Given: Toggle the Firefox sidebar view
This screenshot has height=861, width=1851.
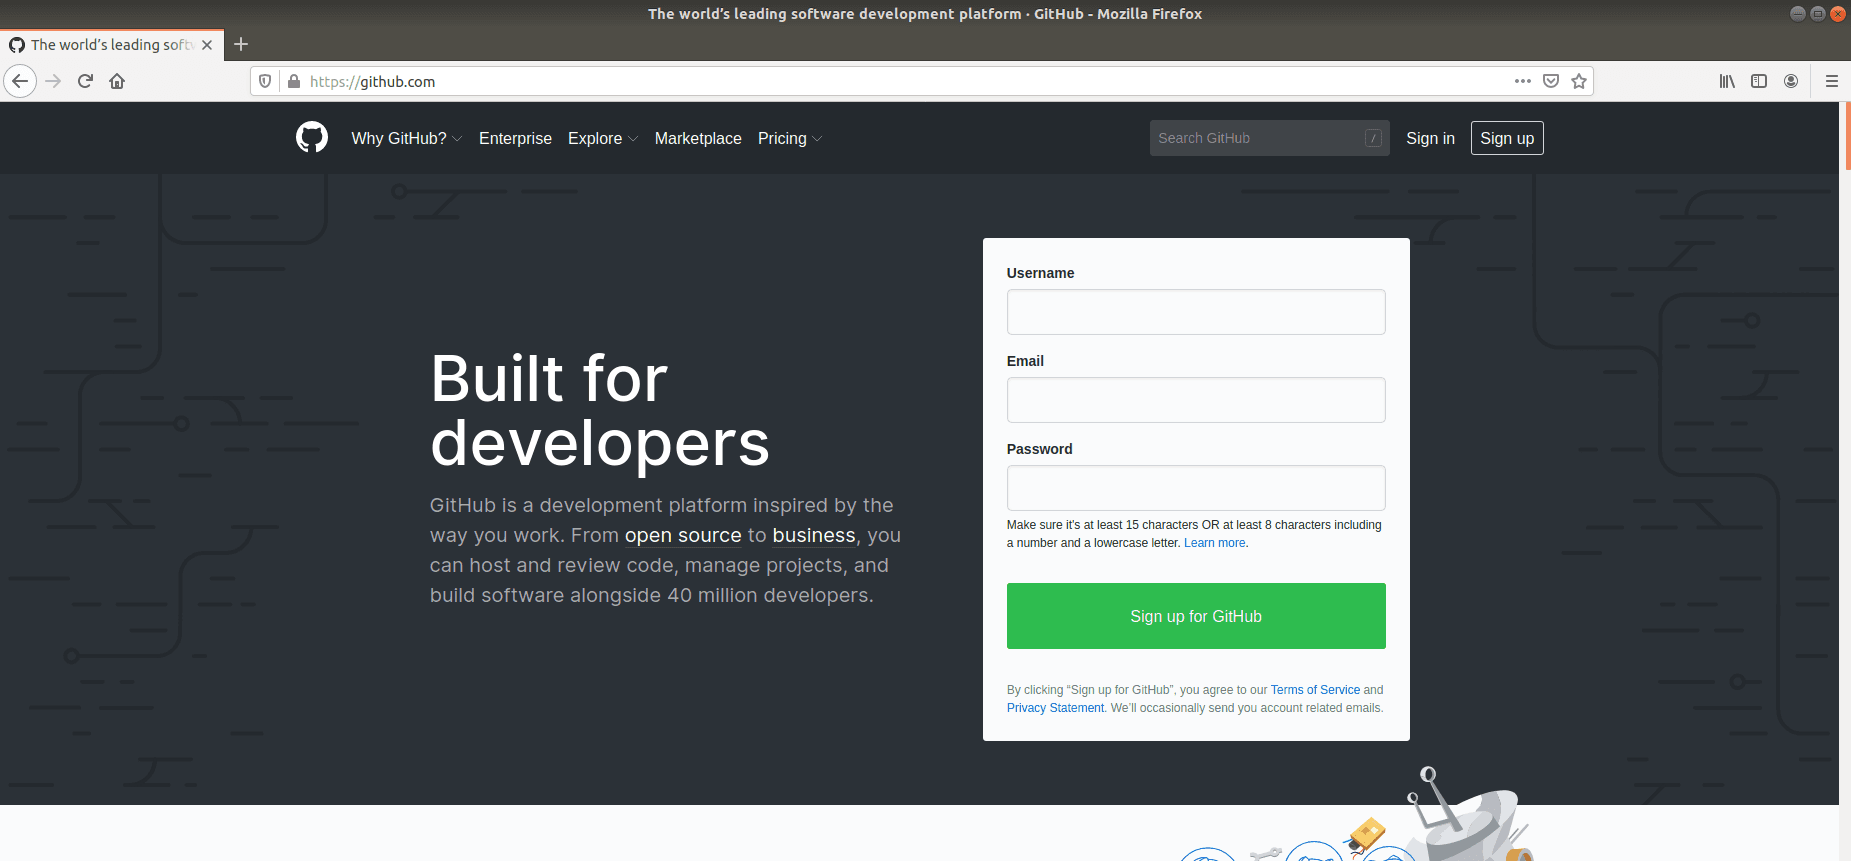Looking at the screenshot, I should [x=1759, y=81].
